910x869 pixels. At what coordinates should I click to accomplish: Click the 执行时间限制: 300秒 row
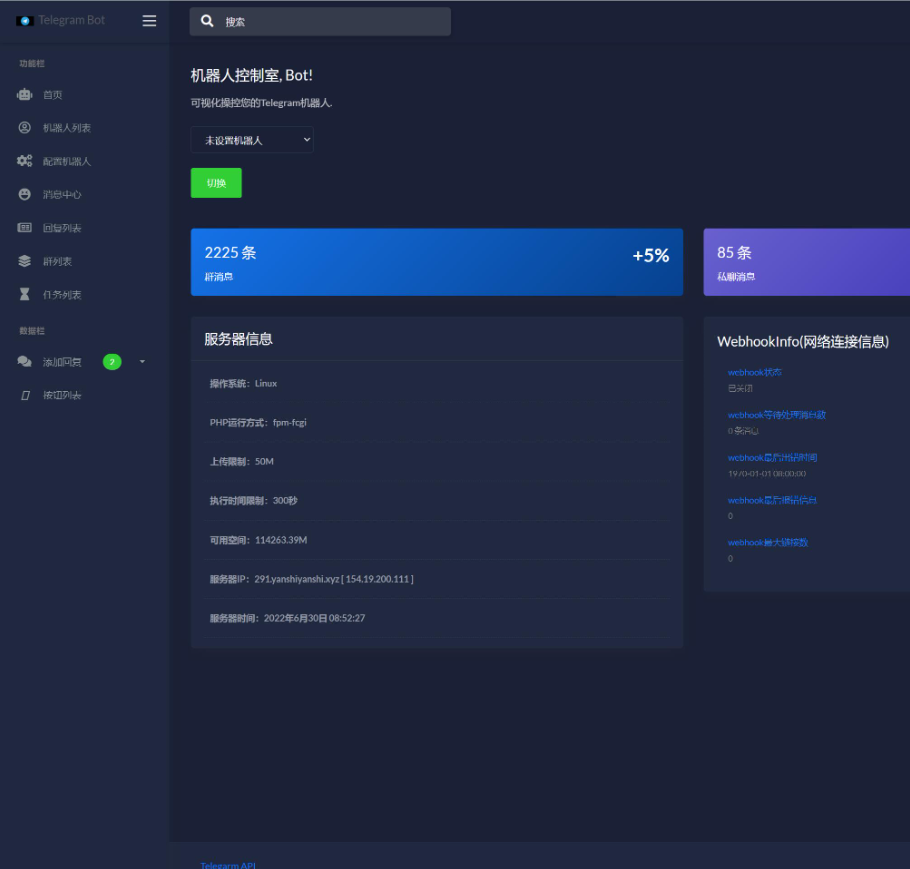pyautogui.click(x=436, y=500)
